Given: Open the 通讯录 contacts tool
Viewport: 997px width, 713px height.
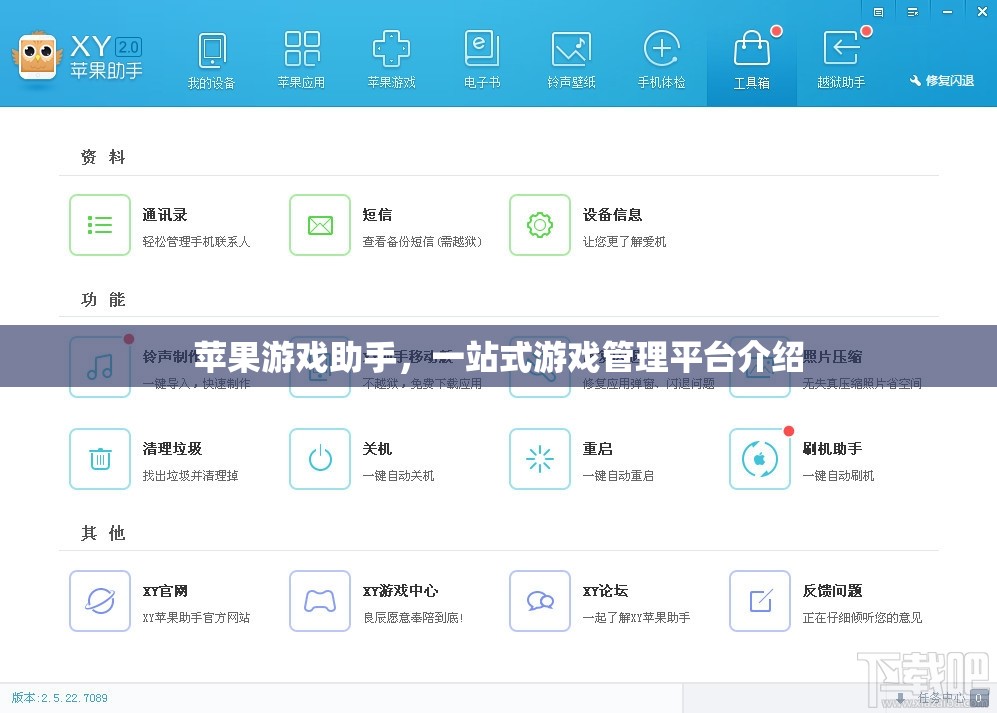Looking at the screenshot, I should point(100,225).
